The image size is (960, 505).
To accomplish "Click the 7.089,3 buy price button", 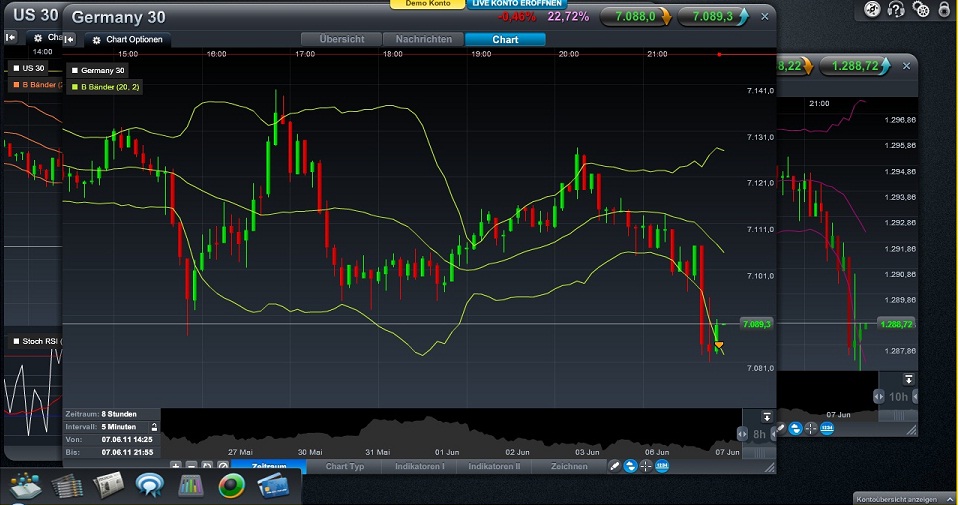I will 713,17.
